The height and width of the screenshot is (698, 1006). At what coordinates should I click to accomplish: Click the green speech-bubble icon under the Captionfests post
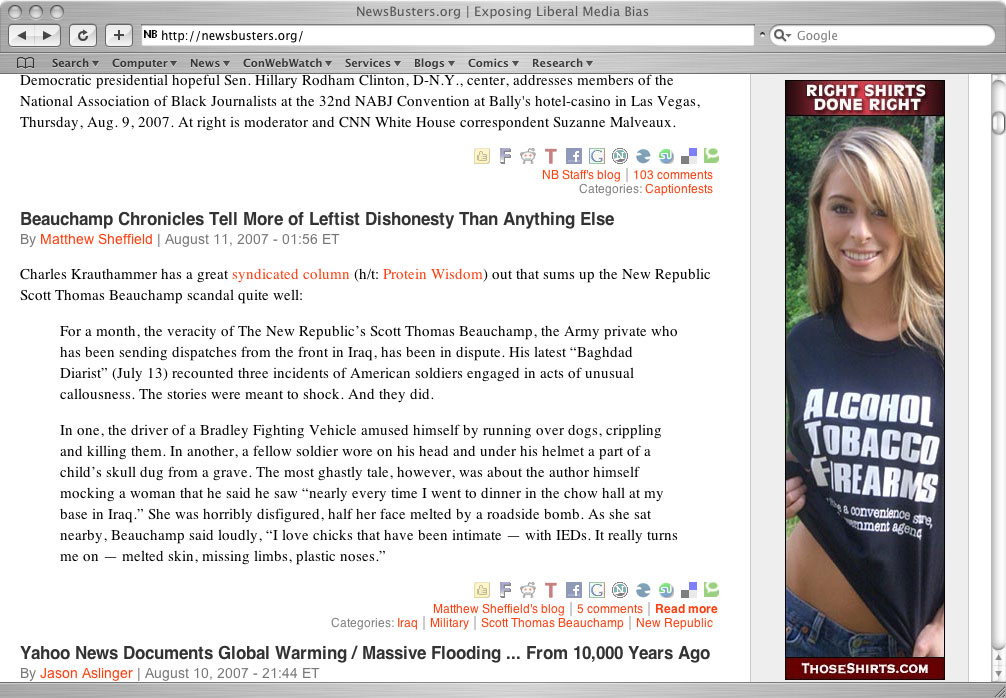point(711,156)
